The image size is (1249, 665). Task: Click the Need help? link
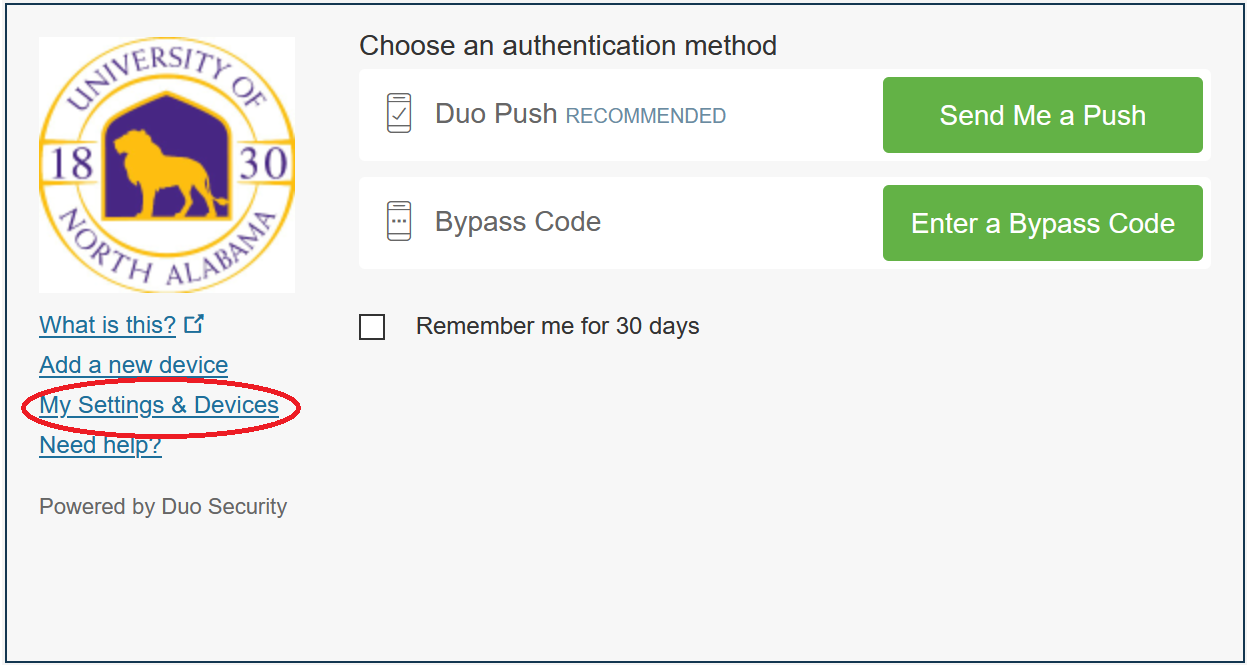[100, 445]
